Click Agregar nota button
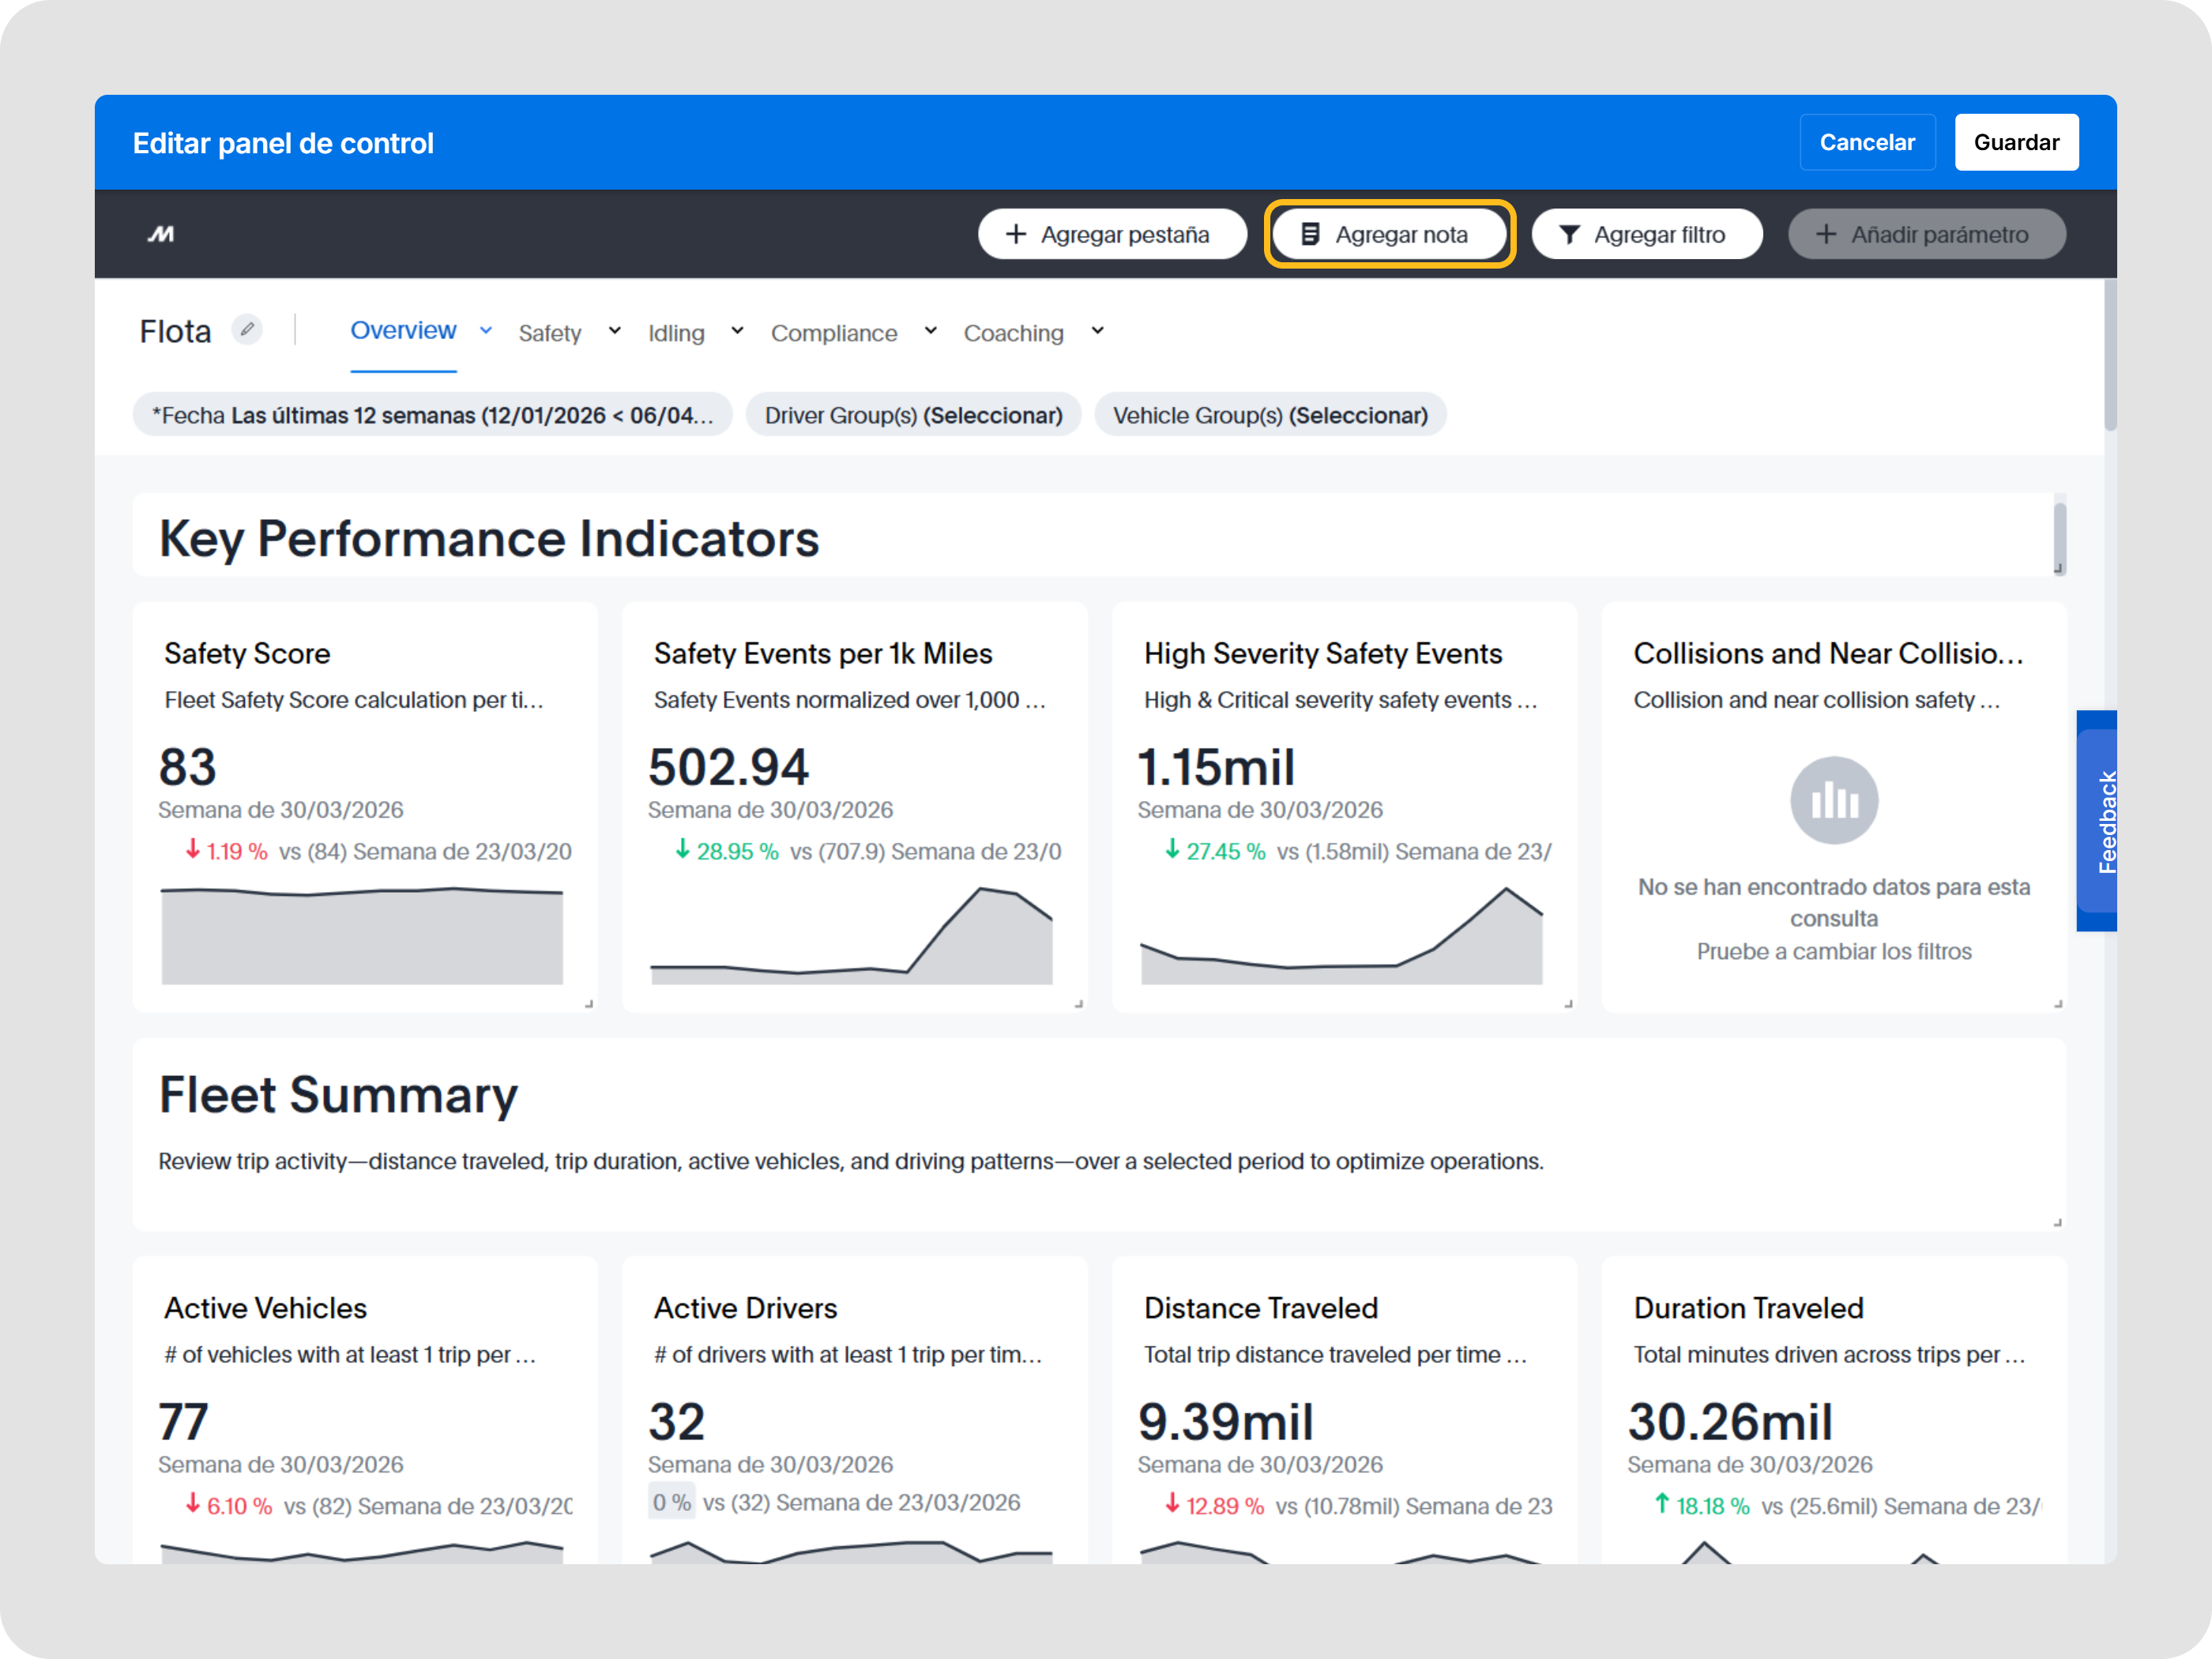Screen dimensions: 2212x1659 click(1389, 234)
